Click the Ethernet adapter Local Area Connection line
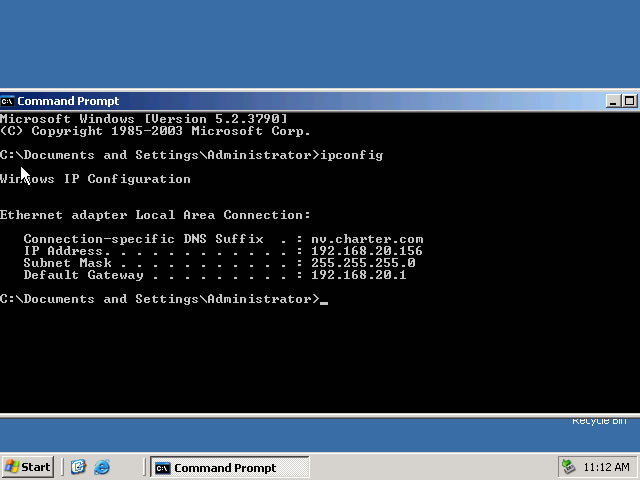 (x=155, y=215)
